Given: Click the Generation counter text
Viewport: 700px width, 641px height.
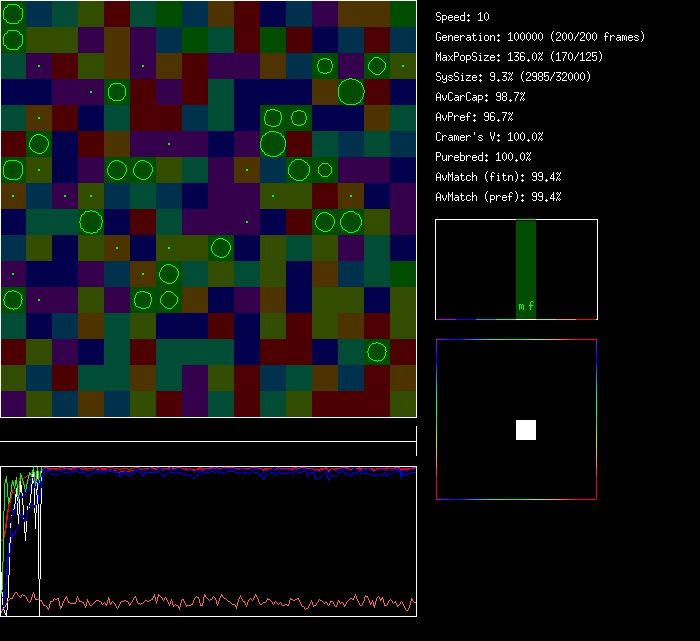Looking at the screenshot, I should pyautogui.click(x=540, y=37).
